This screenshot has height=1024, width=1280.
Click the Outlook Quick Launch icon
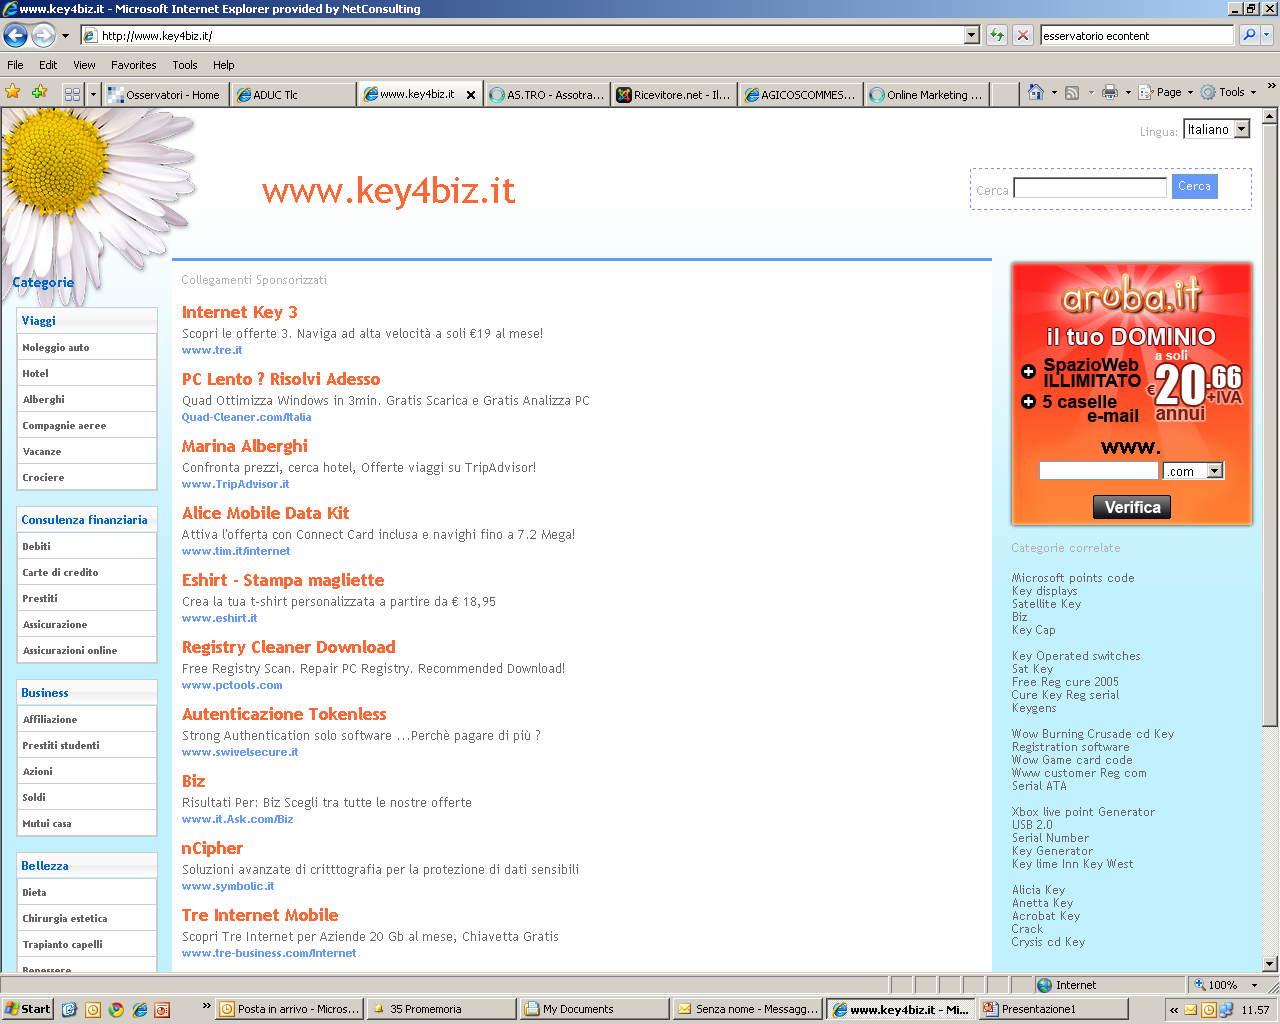pos(93,1009)
